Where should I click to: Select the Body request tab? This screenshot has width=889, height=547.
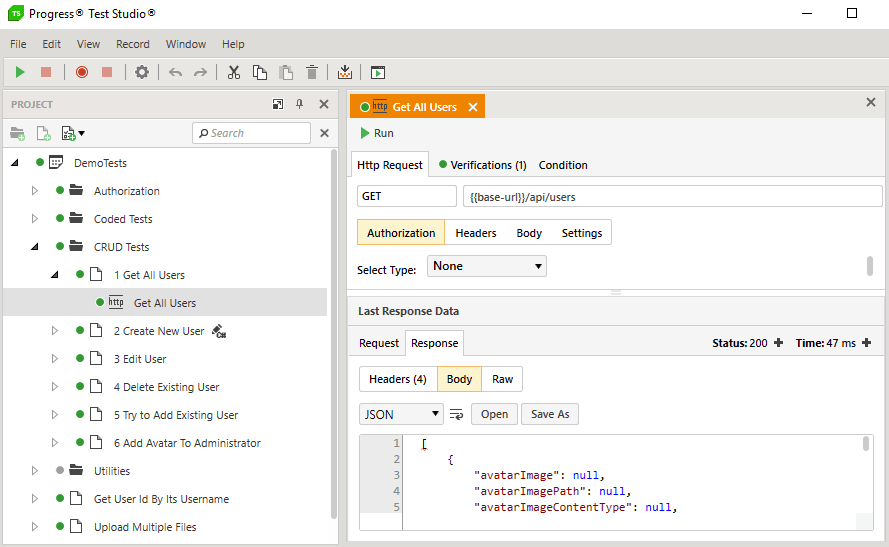pyautogui.click(x=529, y=233)
